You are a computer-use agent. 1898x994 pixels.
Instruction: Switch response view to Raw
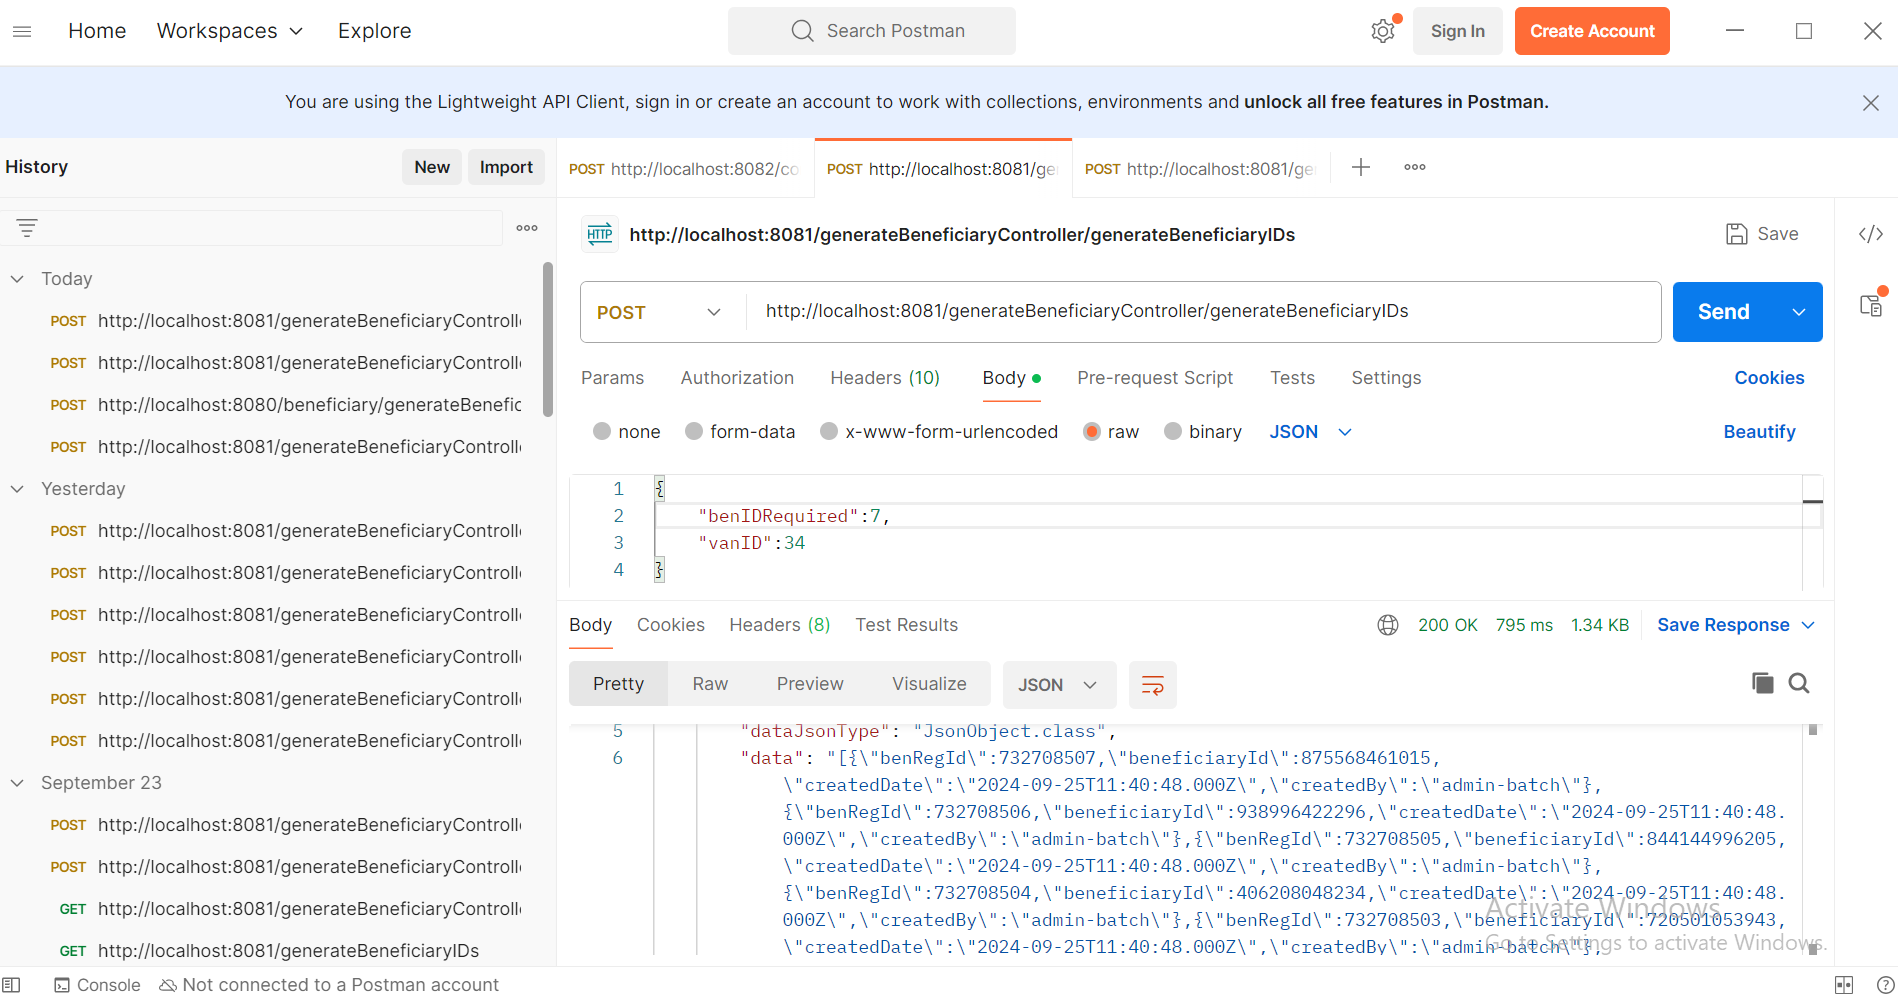click(710, 684)
